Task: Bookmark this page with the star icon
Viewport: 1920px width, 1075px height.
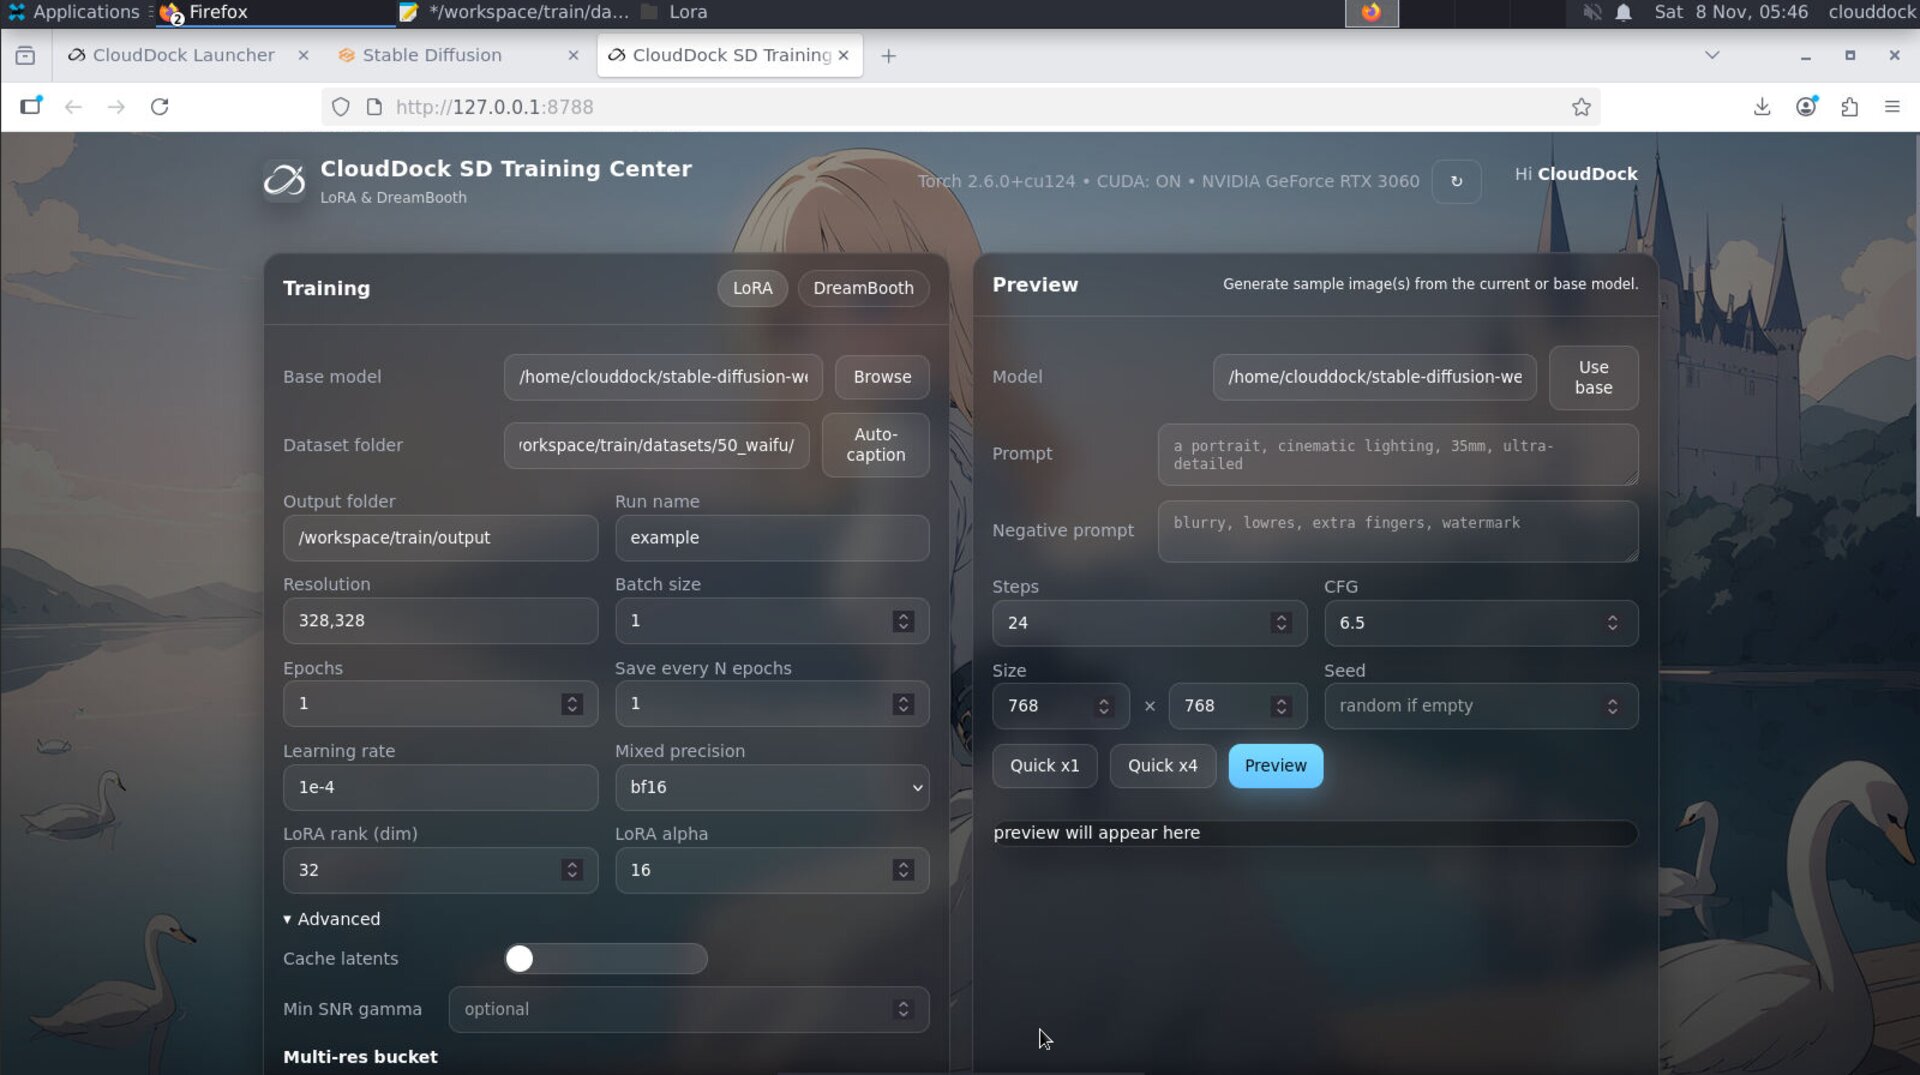Action: pyautogui.click(x=1581, y=107)
